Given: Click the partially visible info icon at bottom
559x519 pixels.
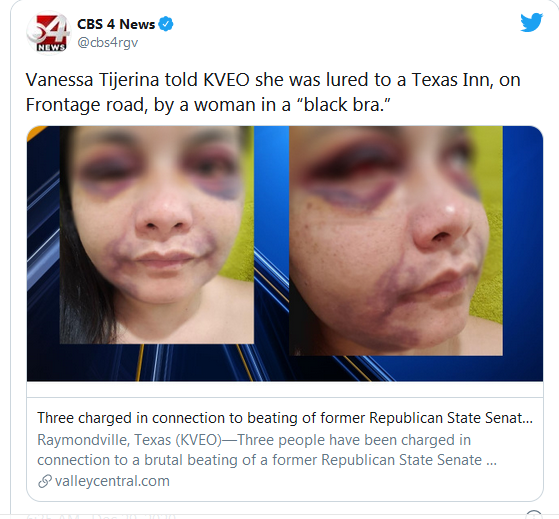Looking at the screenshot, I should [534, 515].
